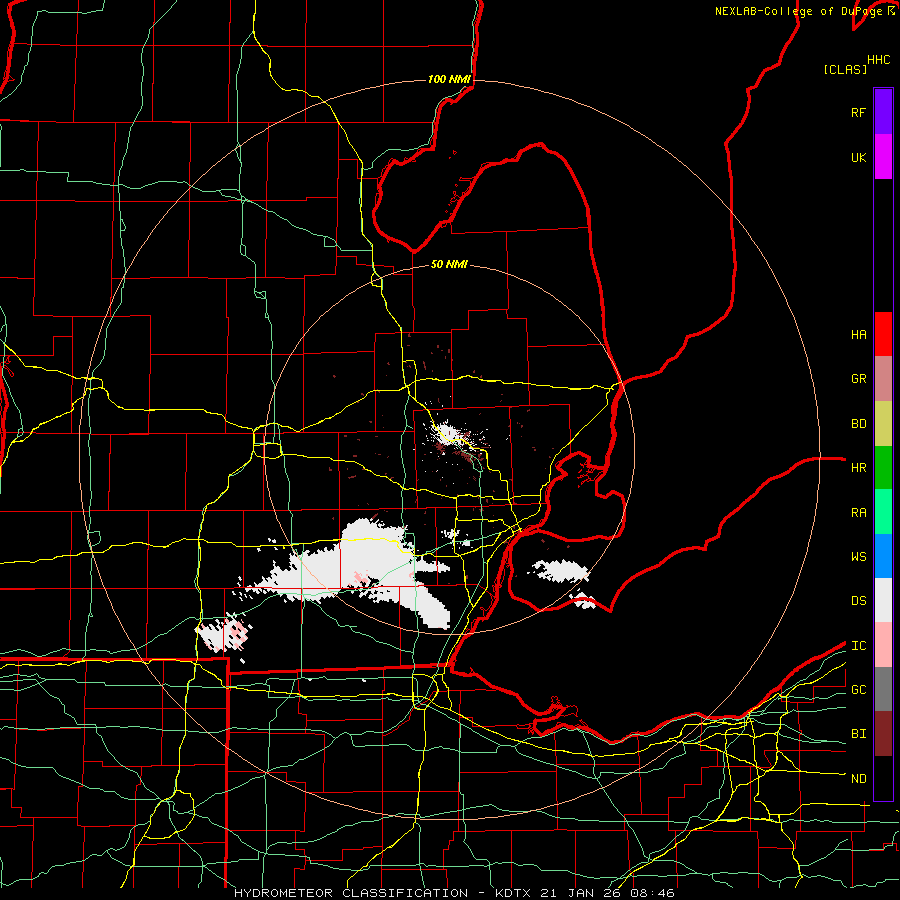Screen dimensions: 900x900
Task: Click the RA legend label
Action: [858, 513]
